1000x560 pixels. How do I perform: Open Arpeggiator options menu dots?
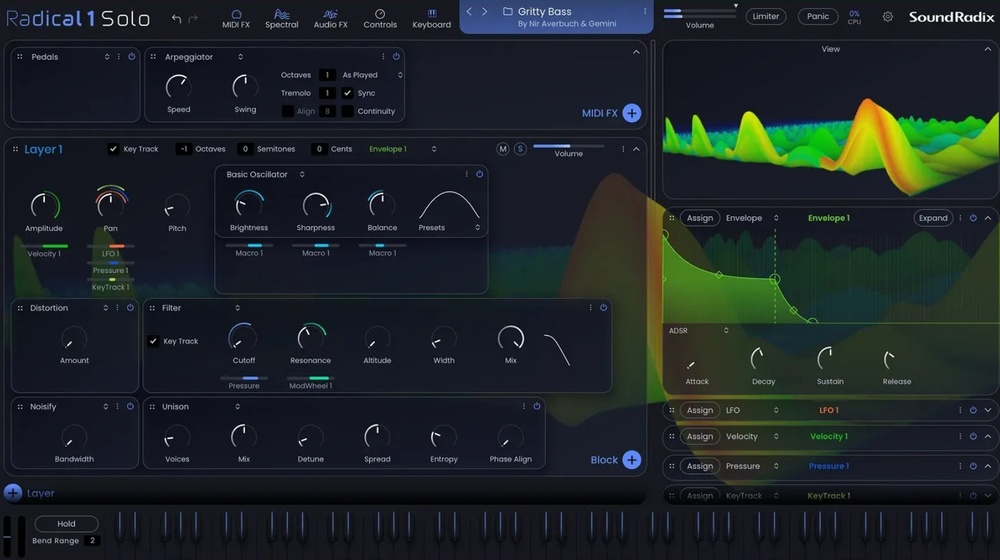383,57
